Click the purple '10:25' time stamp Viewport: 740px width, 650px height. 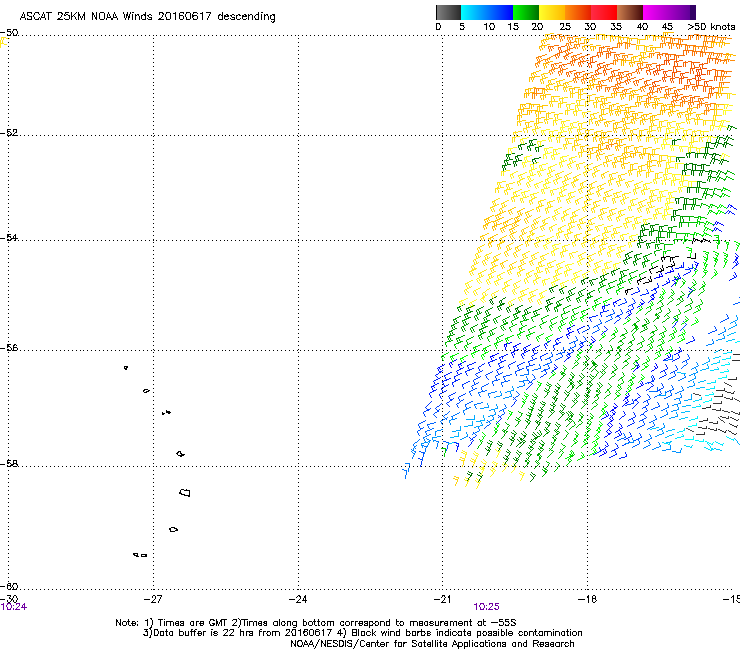click(x=486, y=607)
